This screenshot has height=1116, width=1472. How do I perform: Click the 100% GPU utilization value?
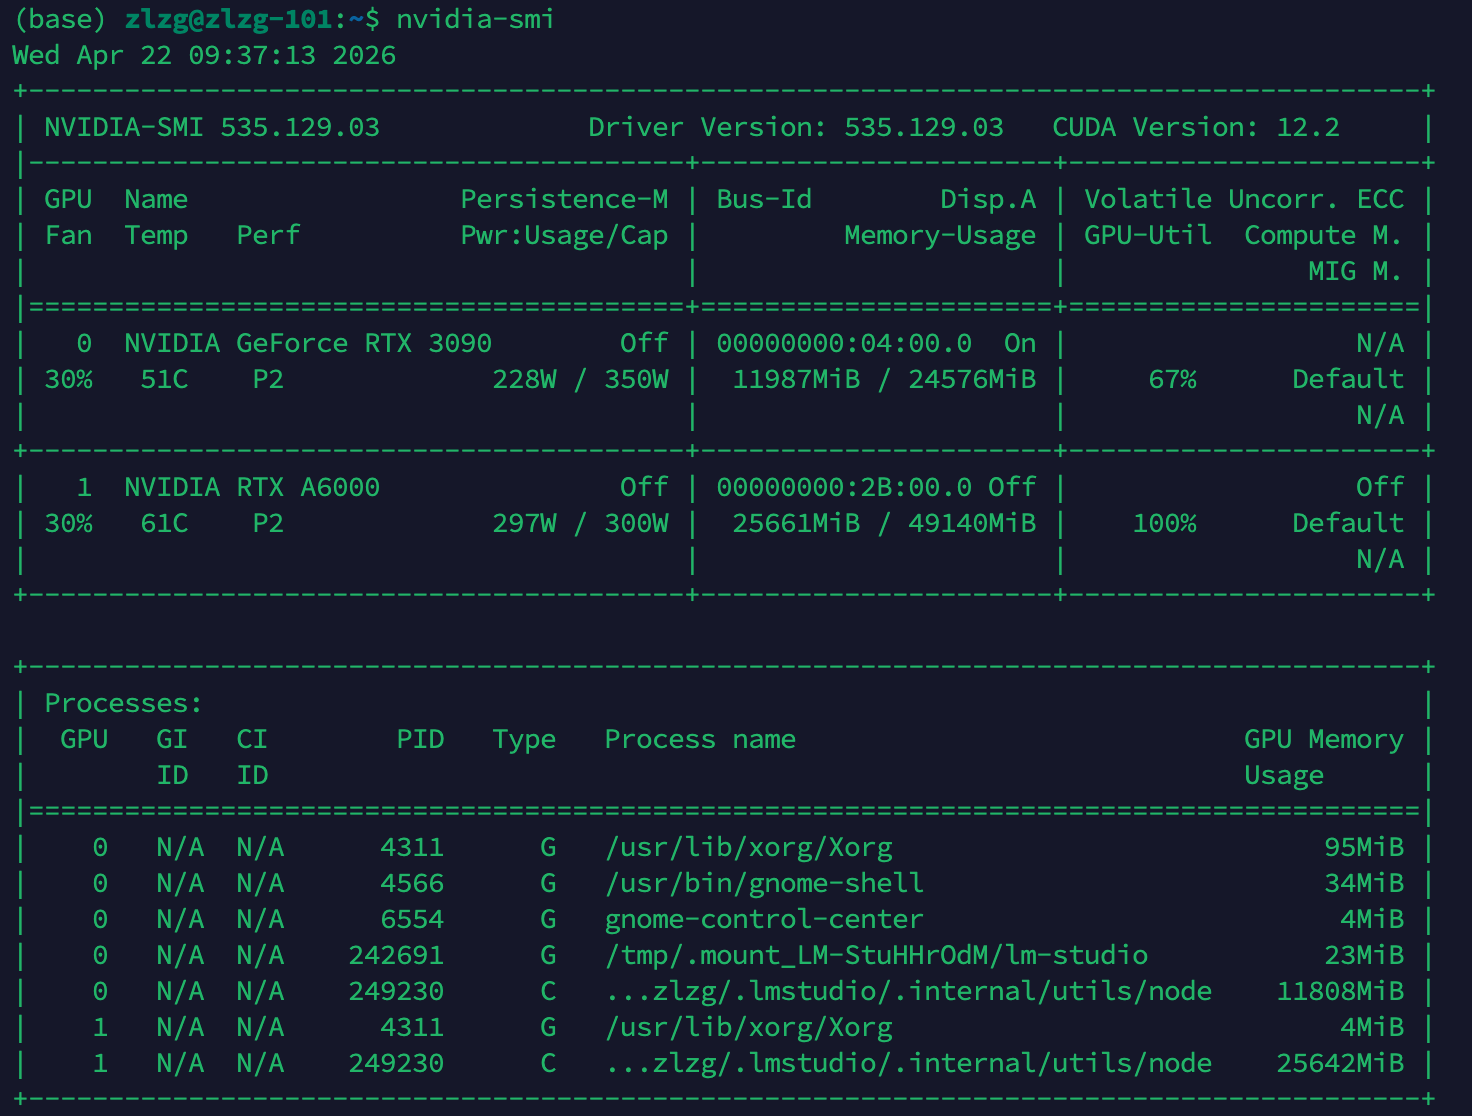click(1164, 523)
